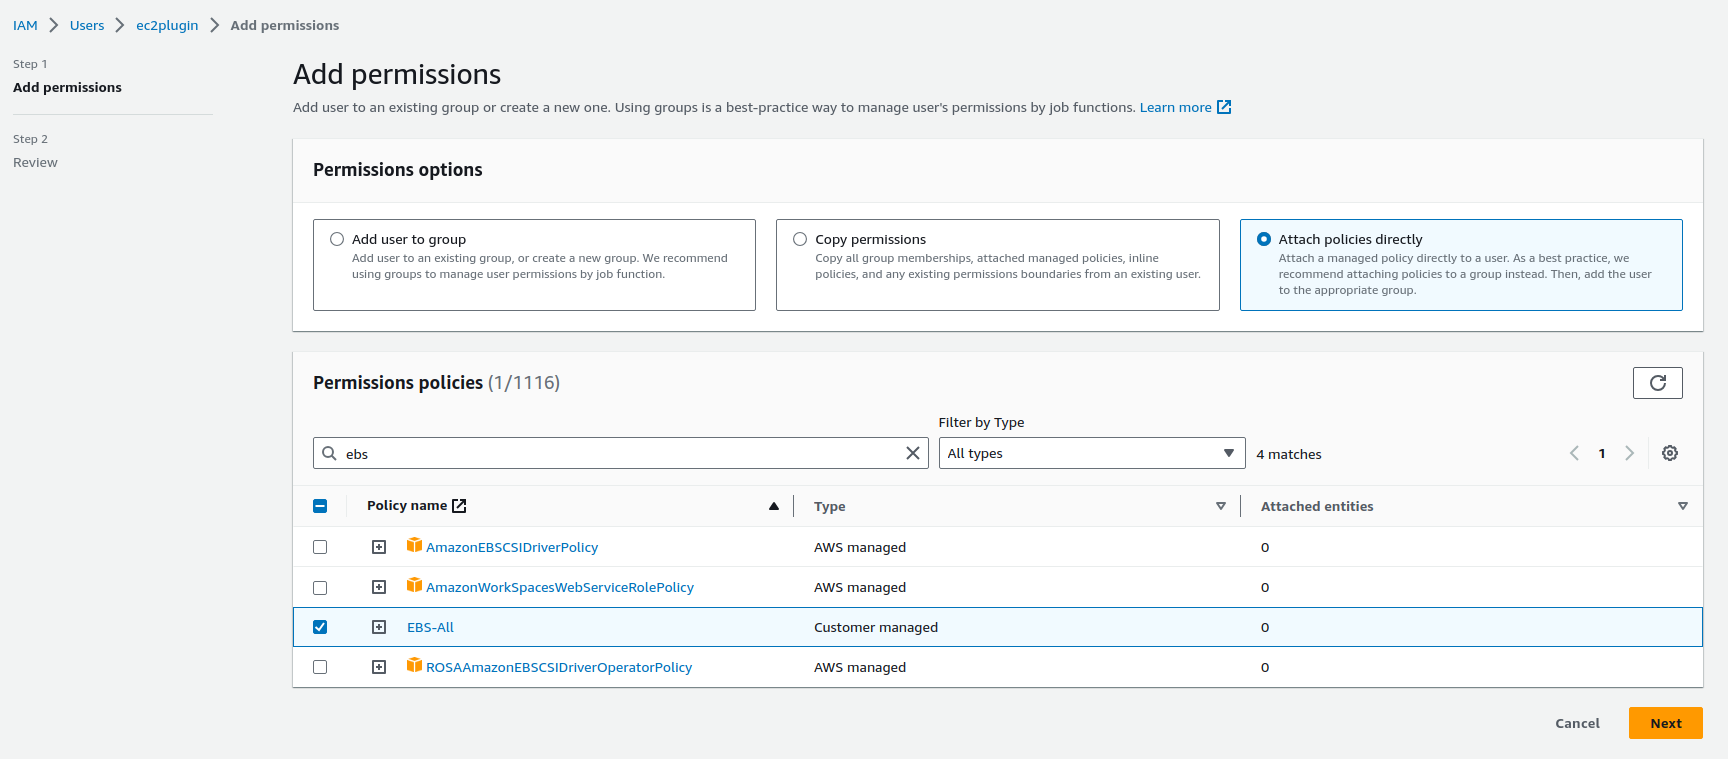
Task: Click the Policy name column header
Action: [407, 505]
